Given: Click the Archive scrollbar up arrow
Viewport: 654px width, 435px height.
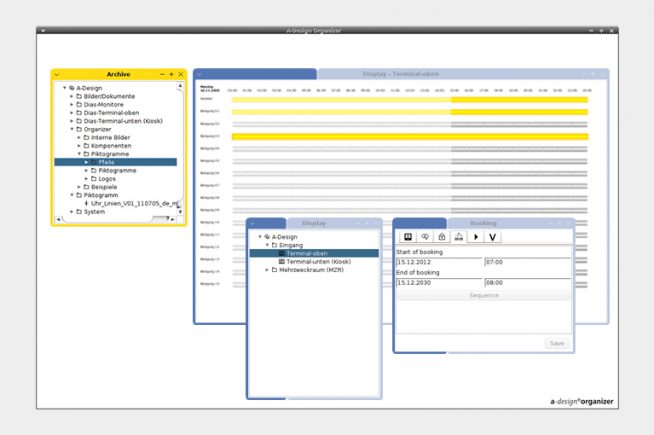Looking at the screenshot, I should click(x=180, y=86).
